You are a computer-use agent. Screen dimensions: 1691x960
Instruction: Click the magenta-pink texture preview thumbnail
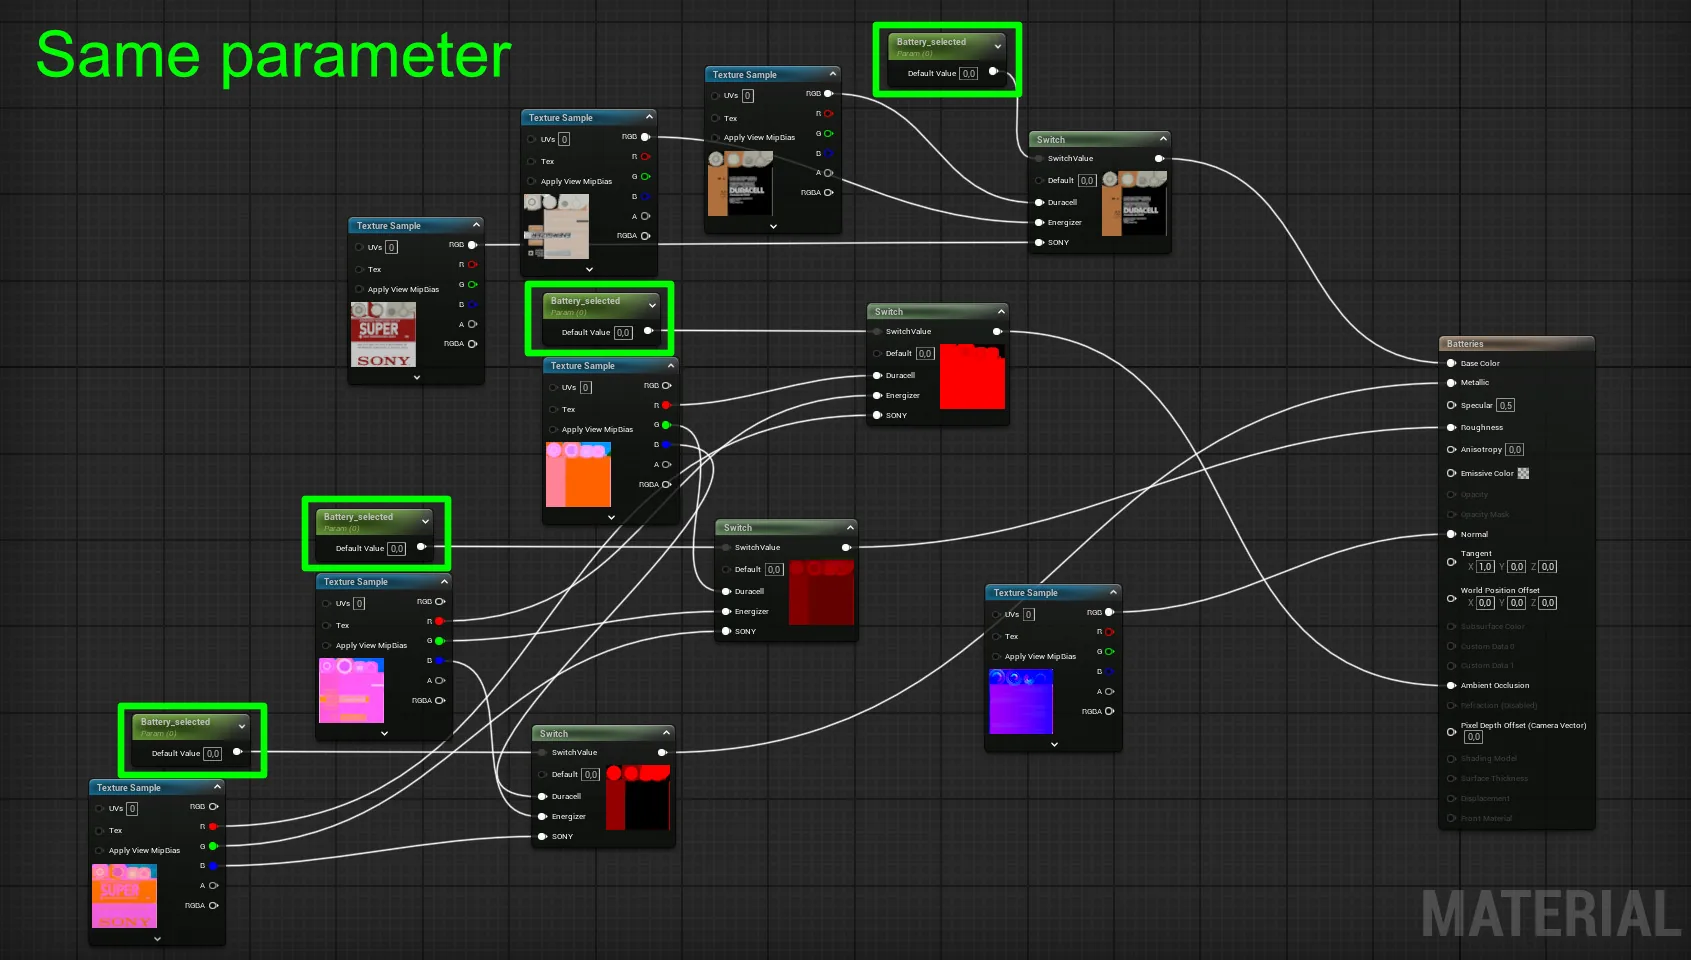point(351,691)
